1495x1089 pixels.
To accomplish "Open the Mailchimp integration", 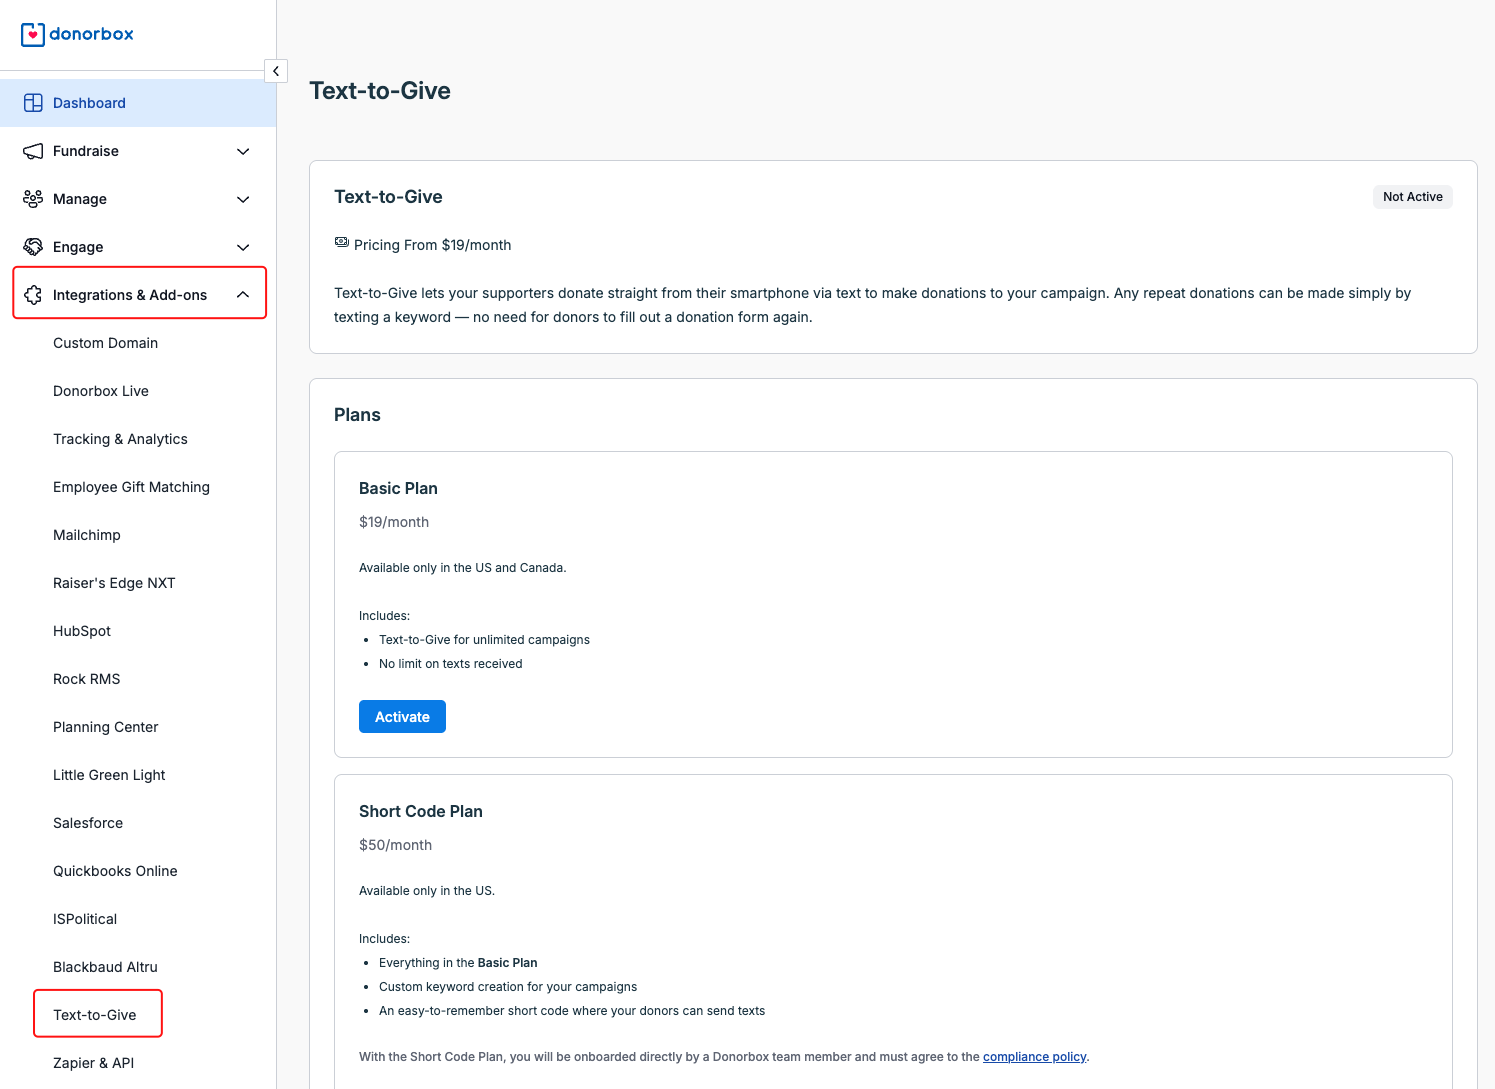I will tap(87, 535).
